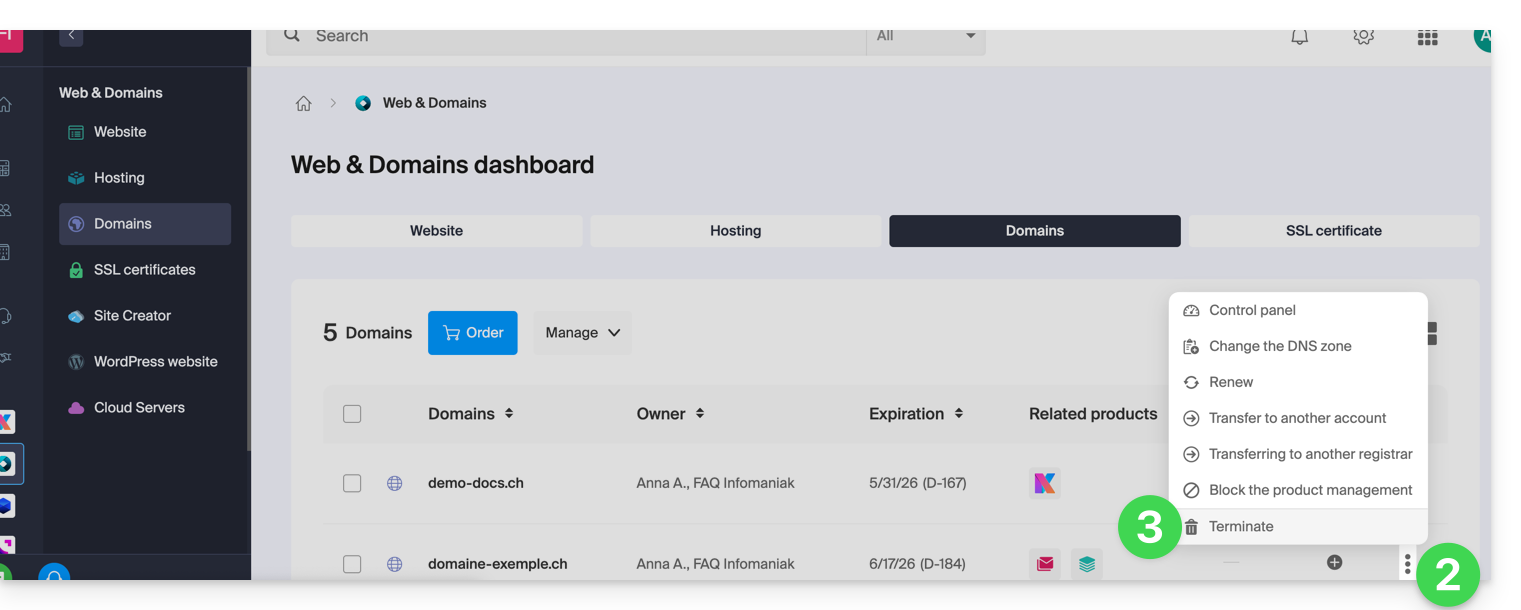Tick the select-all domains checkbox
The width and height of the screenshot is (1521, 610).
pos(352,414)
